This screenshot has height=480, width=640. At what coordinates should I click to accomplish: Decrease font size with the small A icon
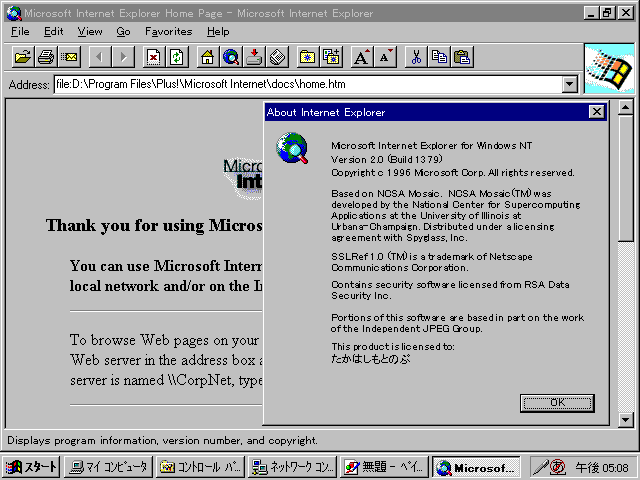[x=385, y=57]
